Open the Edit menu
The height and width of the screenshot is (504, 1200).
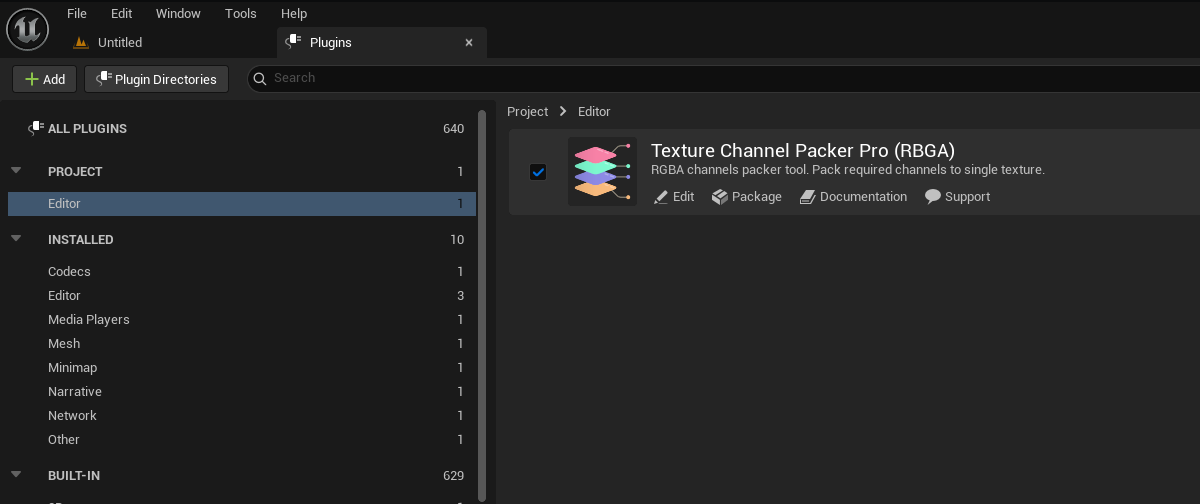(121, 13)
